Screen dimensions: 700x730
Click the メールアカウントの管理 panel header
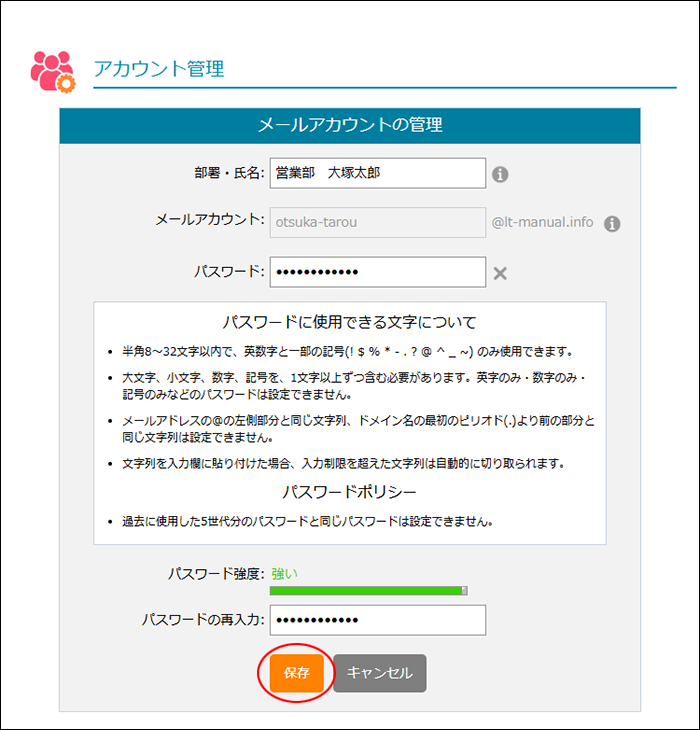click(x=350, y=125)
